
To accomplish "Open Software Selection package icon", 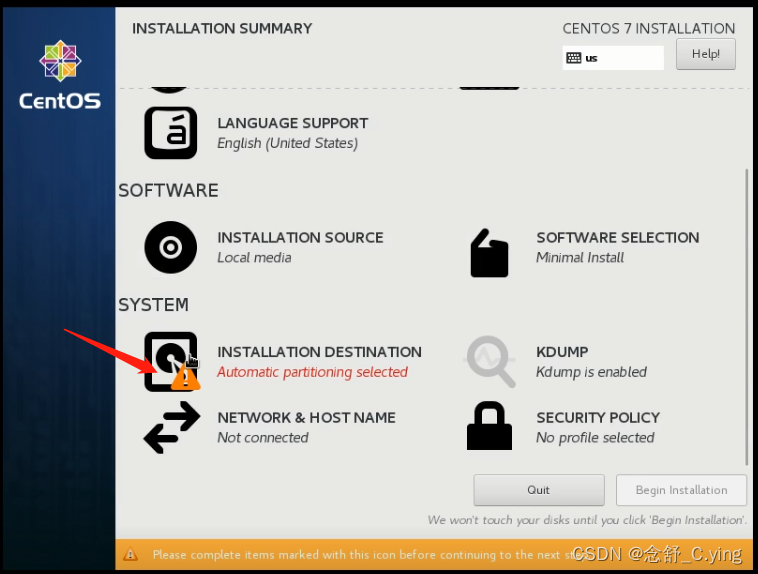I will 489,253.
